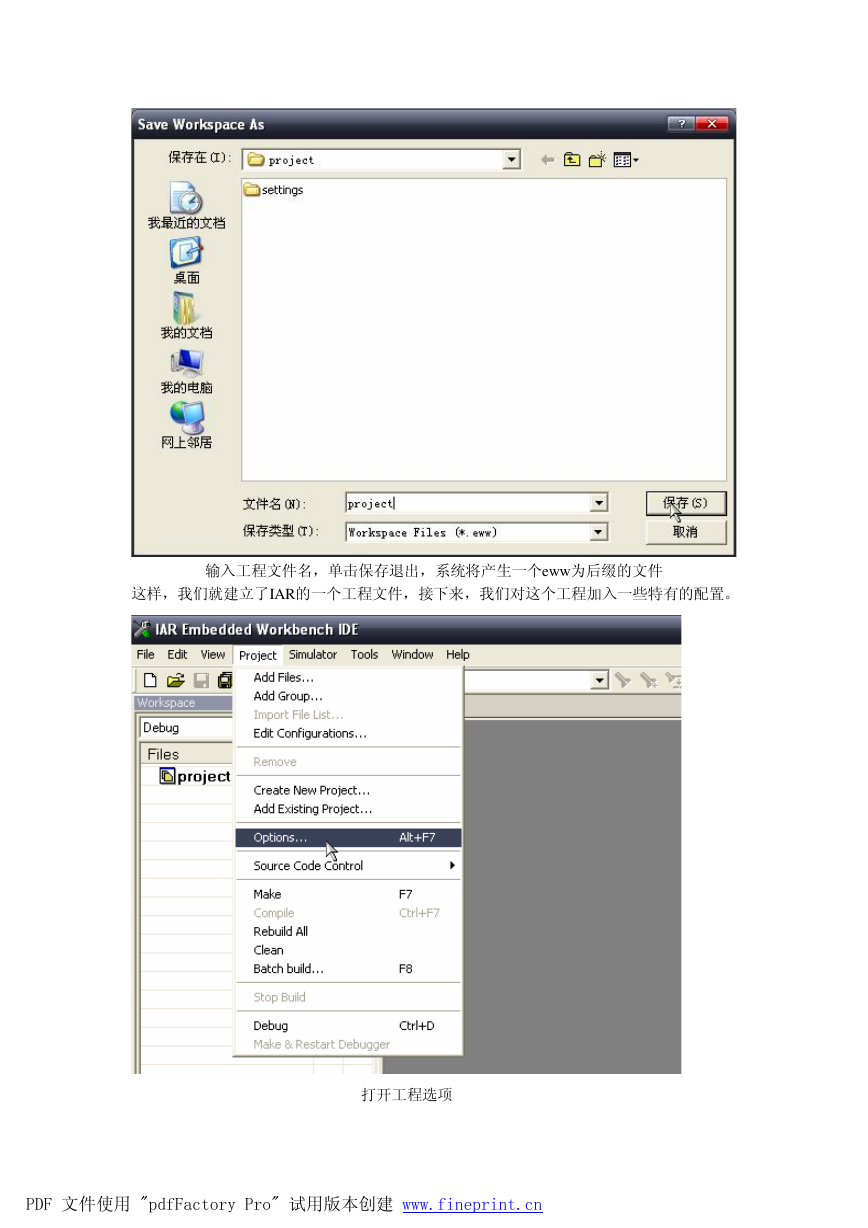Viewport: 868px width, 1228px height.
Task: Expand the IAR toolbar search dropdown
Action: click(x=600, y=681)
